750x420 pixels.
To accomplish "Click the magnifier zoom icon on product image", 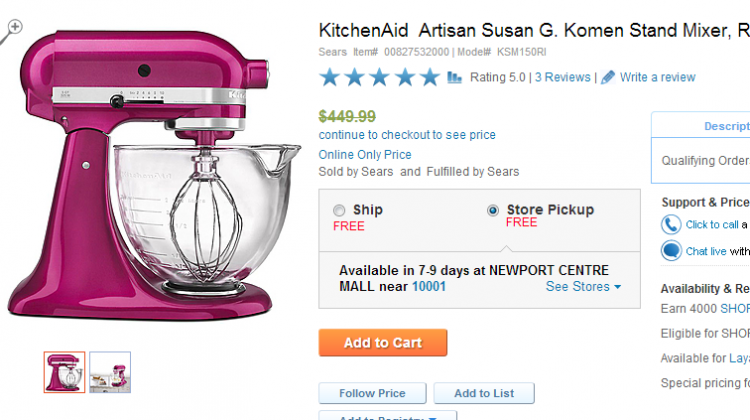I will click(x=11, y=31).
